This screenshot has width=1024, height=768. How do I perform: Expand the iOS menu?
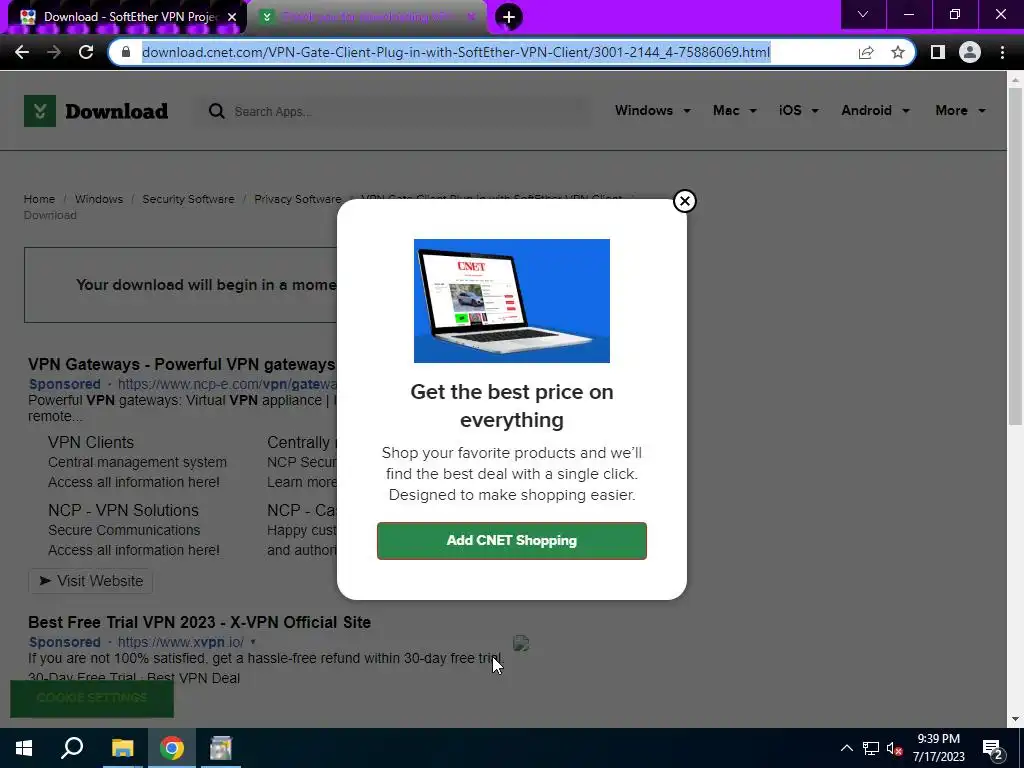tap(798, 110)
